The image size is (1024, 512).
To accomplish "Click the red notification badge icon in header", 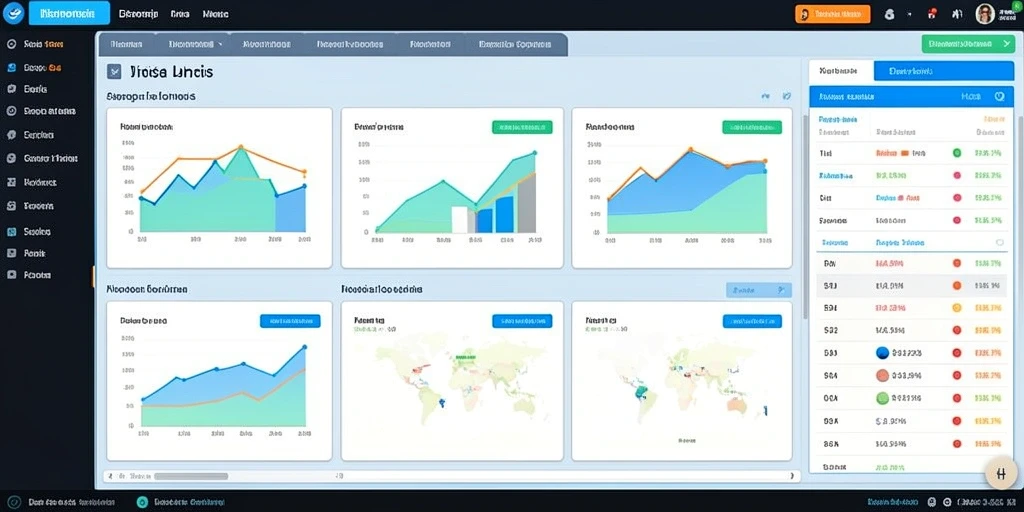I will [x=933, y=14].
